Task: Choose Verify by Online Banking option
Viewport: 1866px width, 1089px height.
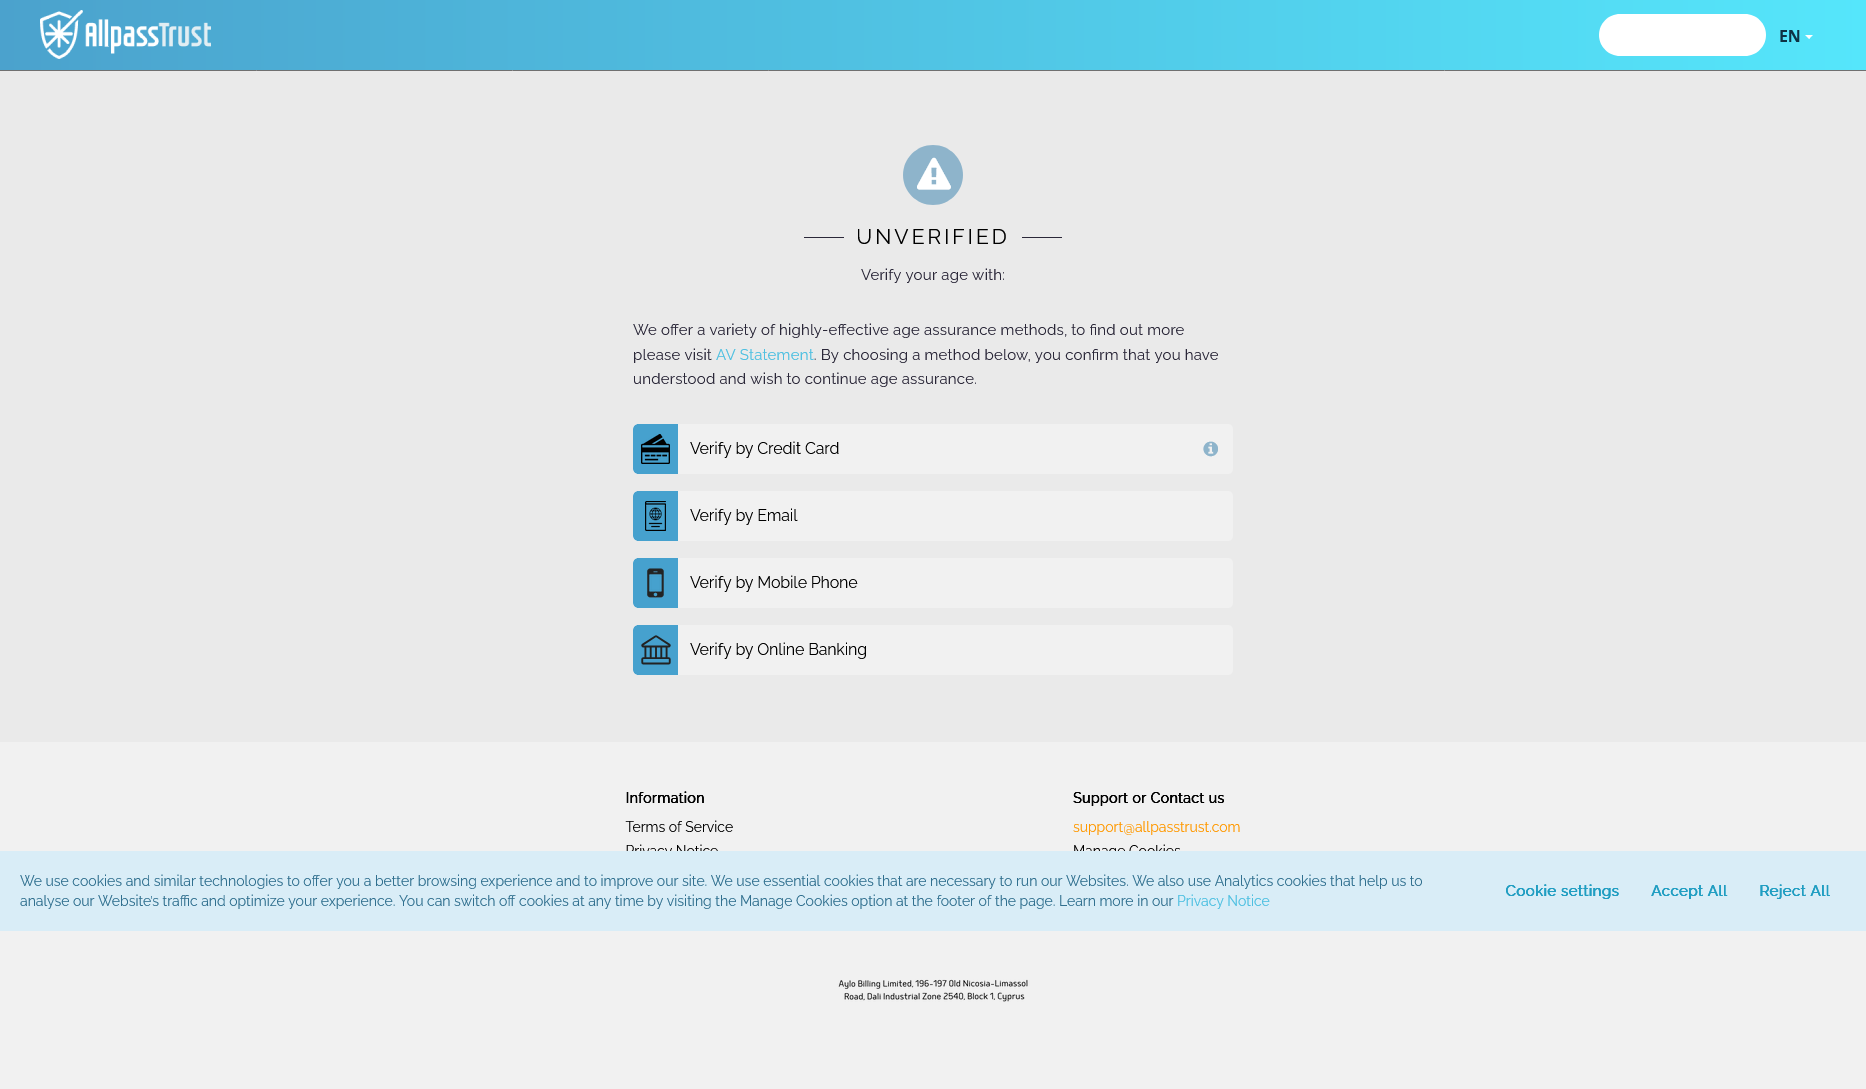Action: click(x=778, y=650)
